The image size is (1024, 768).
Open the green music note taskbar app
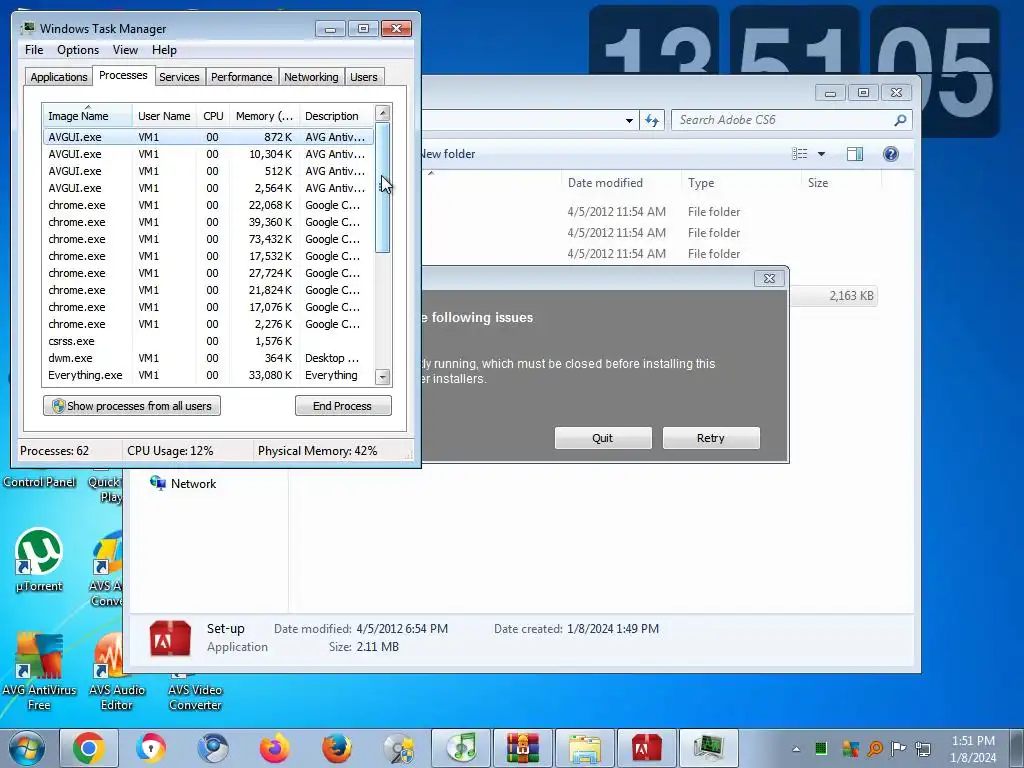462,748
